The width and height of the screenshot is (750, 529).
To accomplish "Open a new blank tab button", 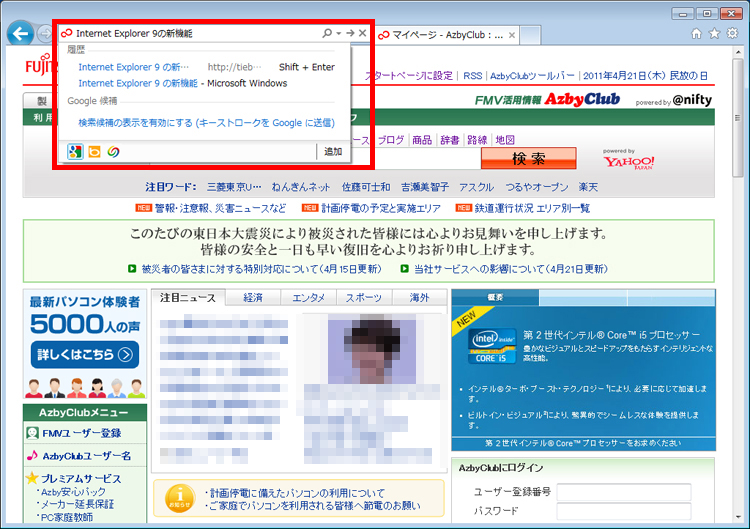I will [x=530, y=35].
